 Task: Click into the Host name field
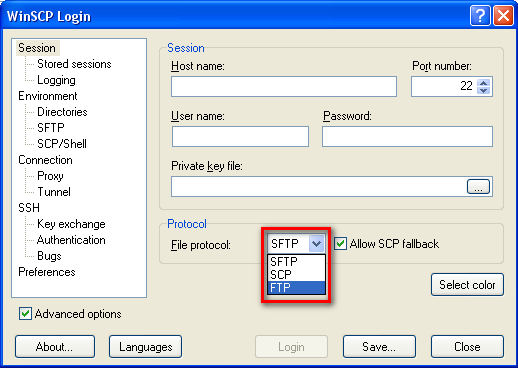tap(284, 87)
